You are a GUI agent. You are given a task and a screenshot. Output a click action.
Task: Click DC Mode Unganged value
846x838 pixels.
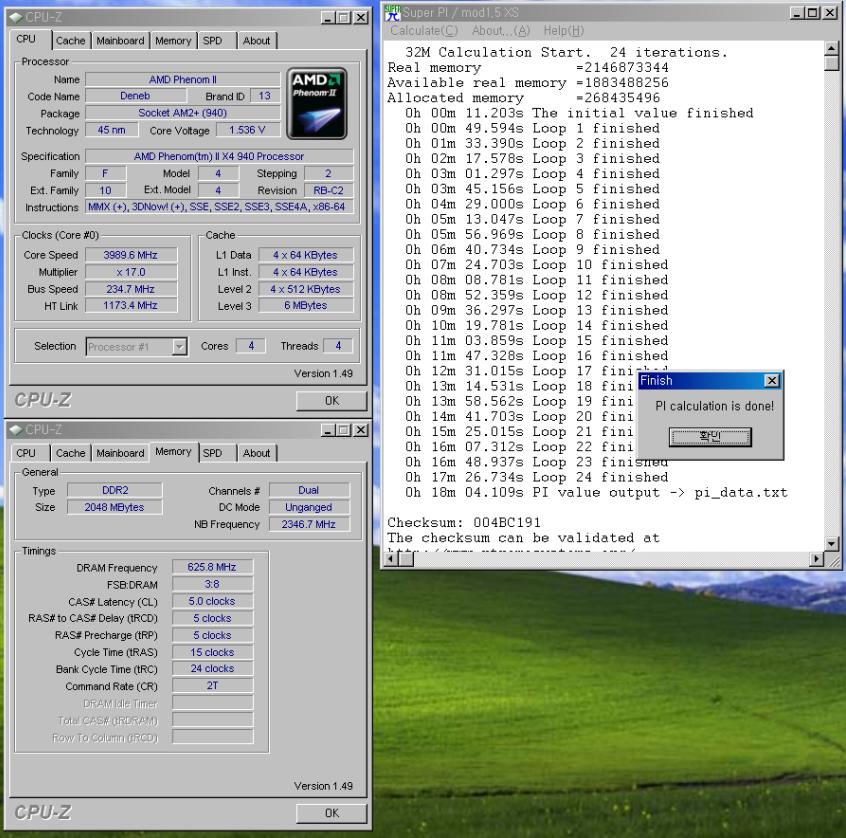[309, 507]
